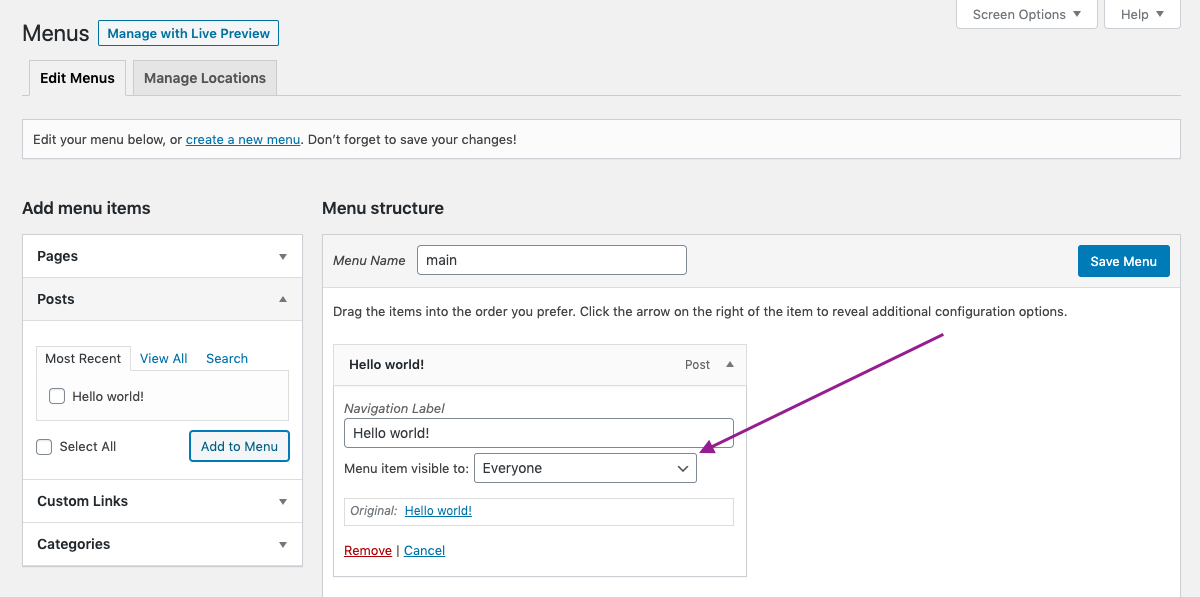This screenshot has width=1200, height=597.
Task: Switch to the View All posts tab
Action: tap(163, 358)
